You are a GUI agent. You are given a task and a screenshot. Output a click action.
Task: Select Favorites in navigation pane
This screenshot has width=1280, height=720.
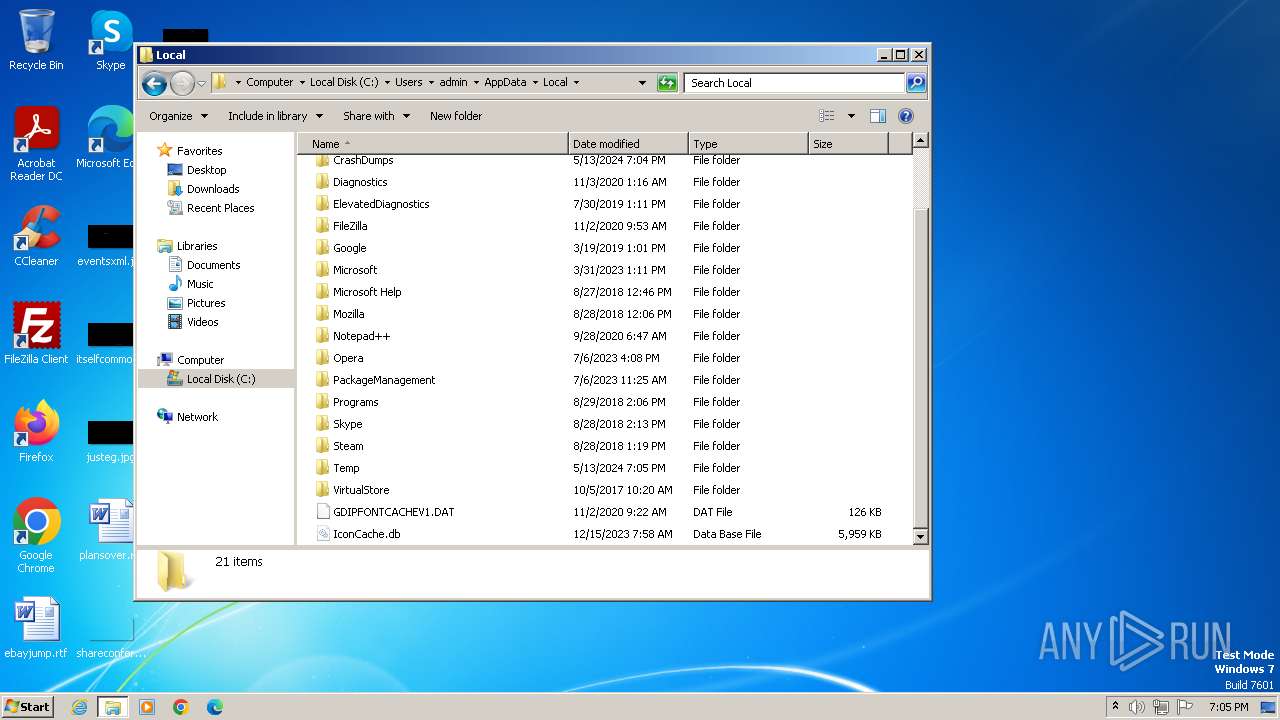tap(199, 151)
